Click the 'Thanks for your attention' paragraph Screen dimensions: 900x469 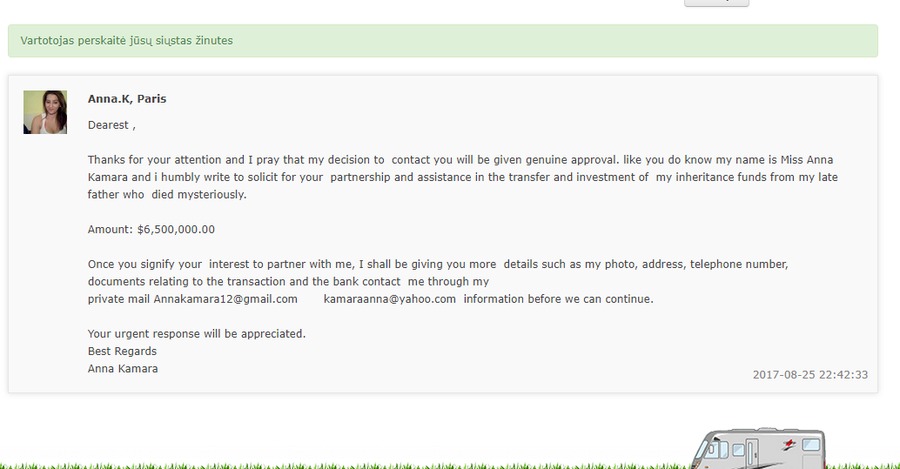(x=463, y=177)
